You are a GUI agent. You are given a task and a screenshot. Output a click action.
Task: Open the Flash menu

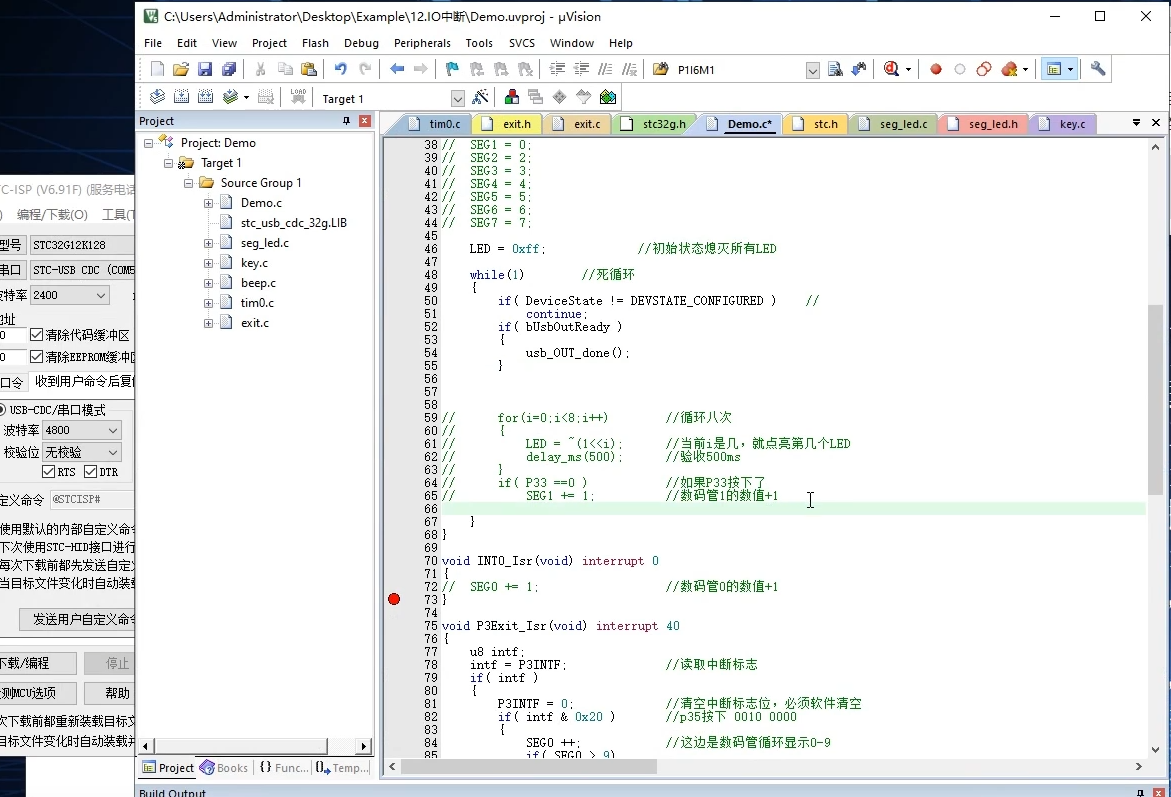pyautogui.click(x=315, y=43)
